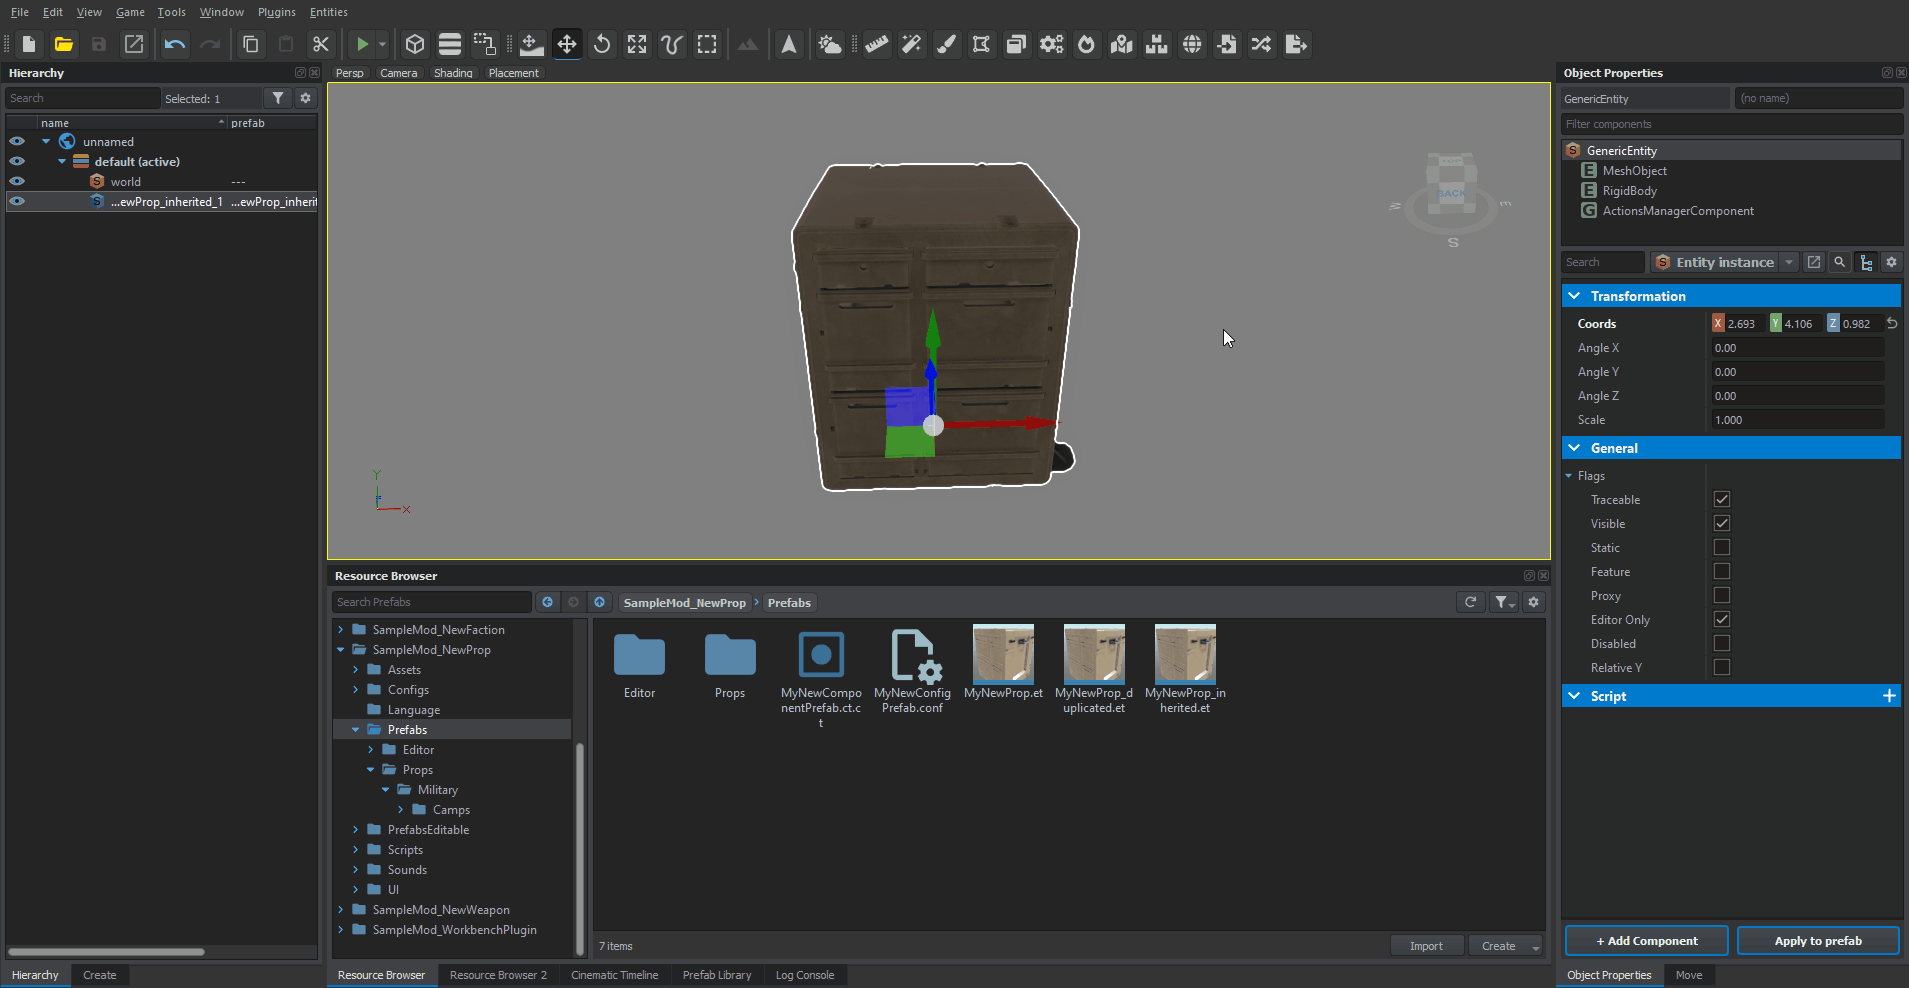Screen dimensions: 1909x988
Task: Select the Move gizmo tool
Action: [x=567, y=44]
